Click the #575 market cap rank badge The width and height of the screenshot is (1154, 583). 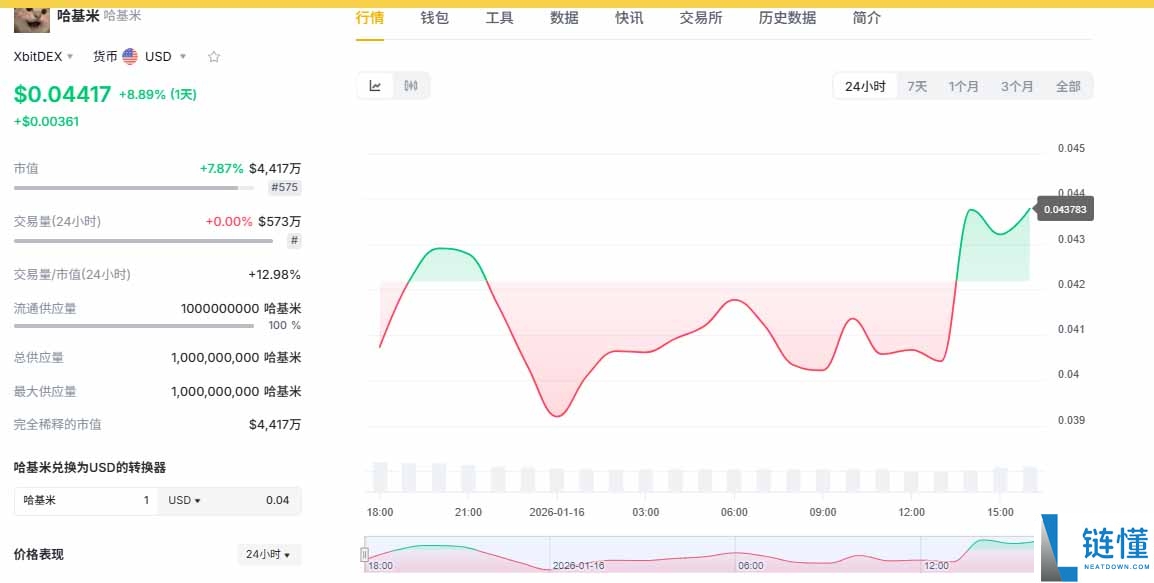tap(285, 187)
